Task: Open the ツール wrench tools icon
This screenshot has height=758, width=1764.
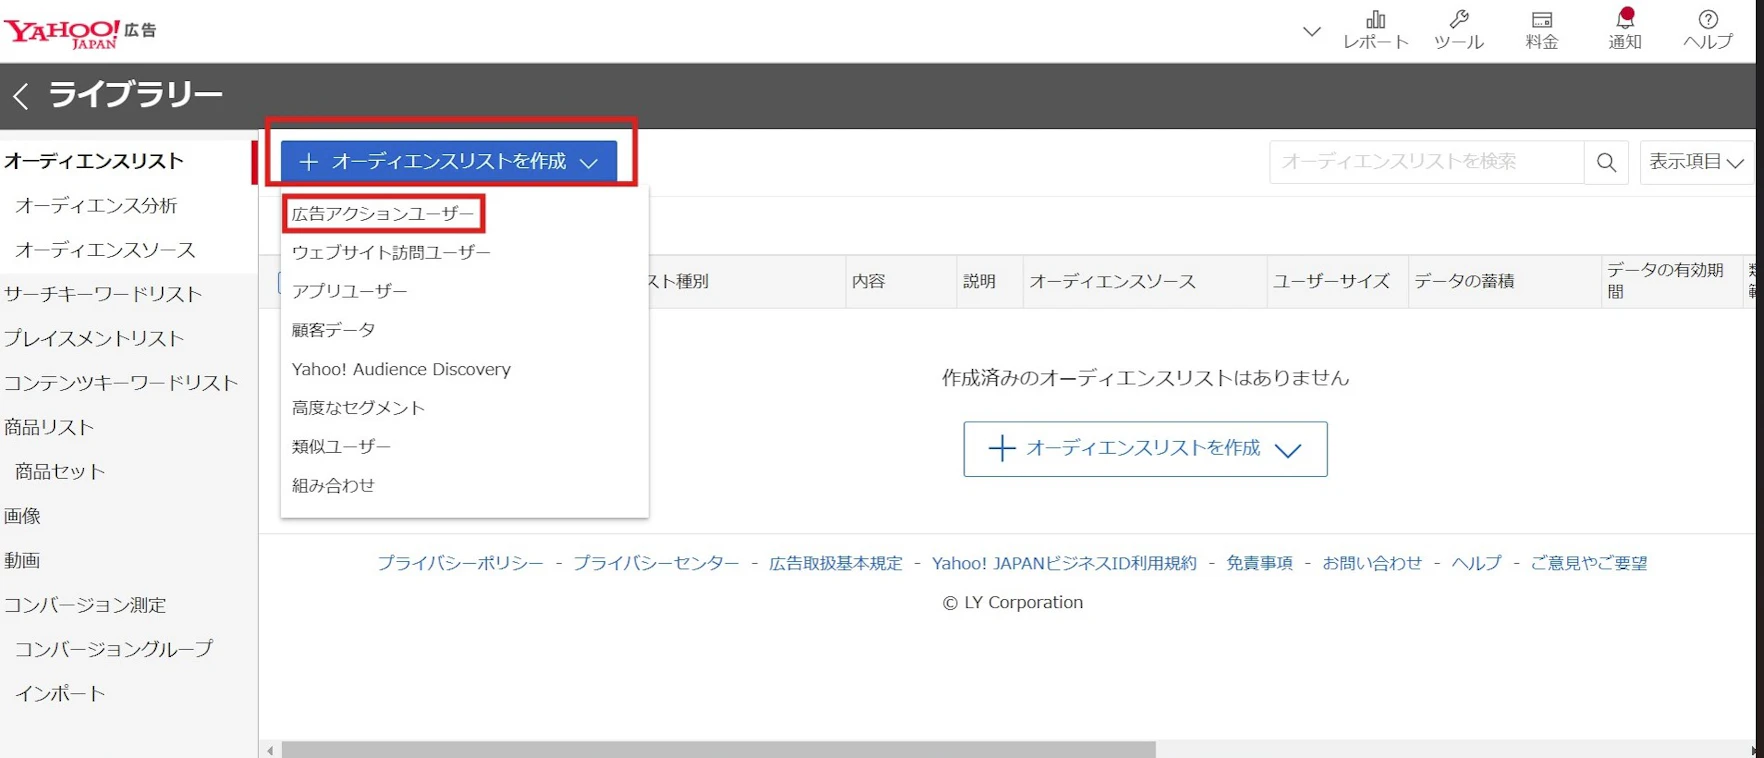Action: 1459,30
